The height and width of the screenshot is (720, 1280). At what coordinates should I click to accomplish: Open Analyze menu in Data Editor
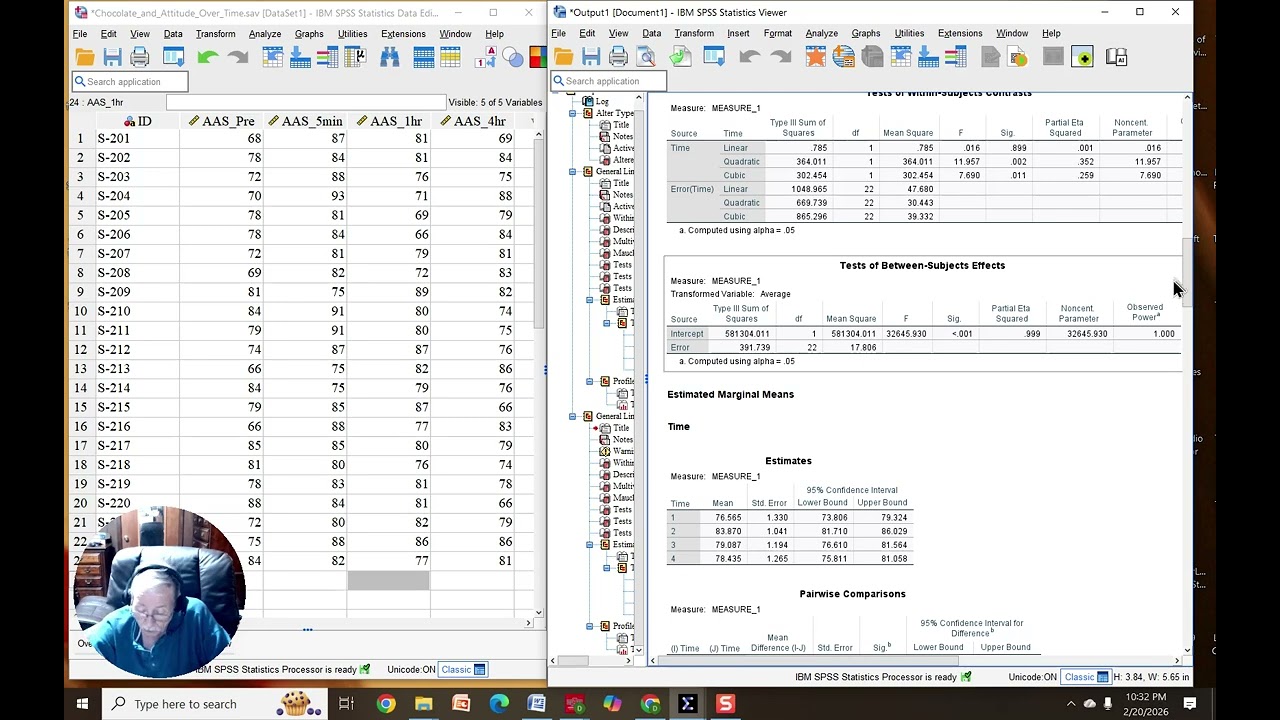coord(265,34)
